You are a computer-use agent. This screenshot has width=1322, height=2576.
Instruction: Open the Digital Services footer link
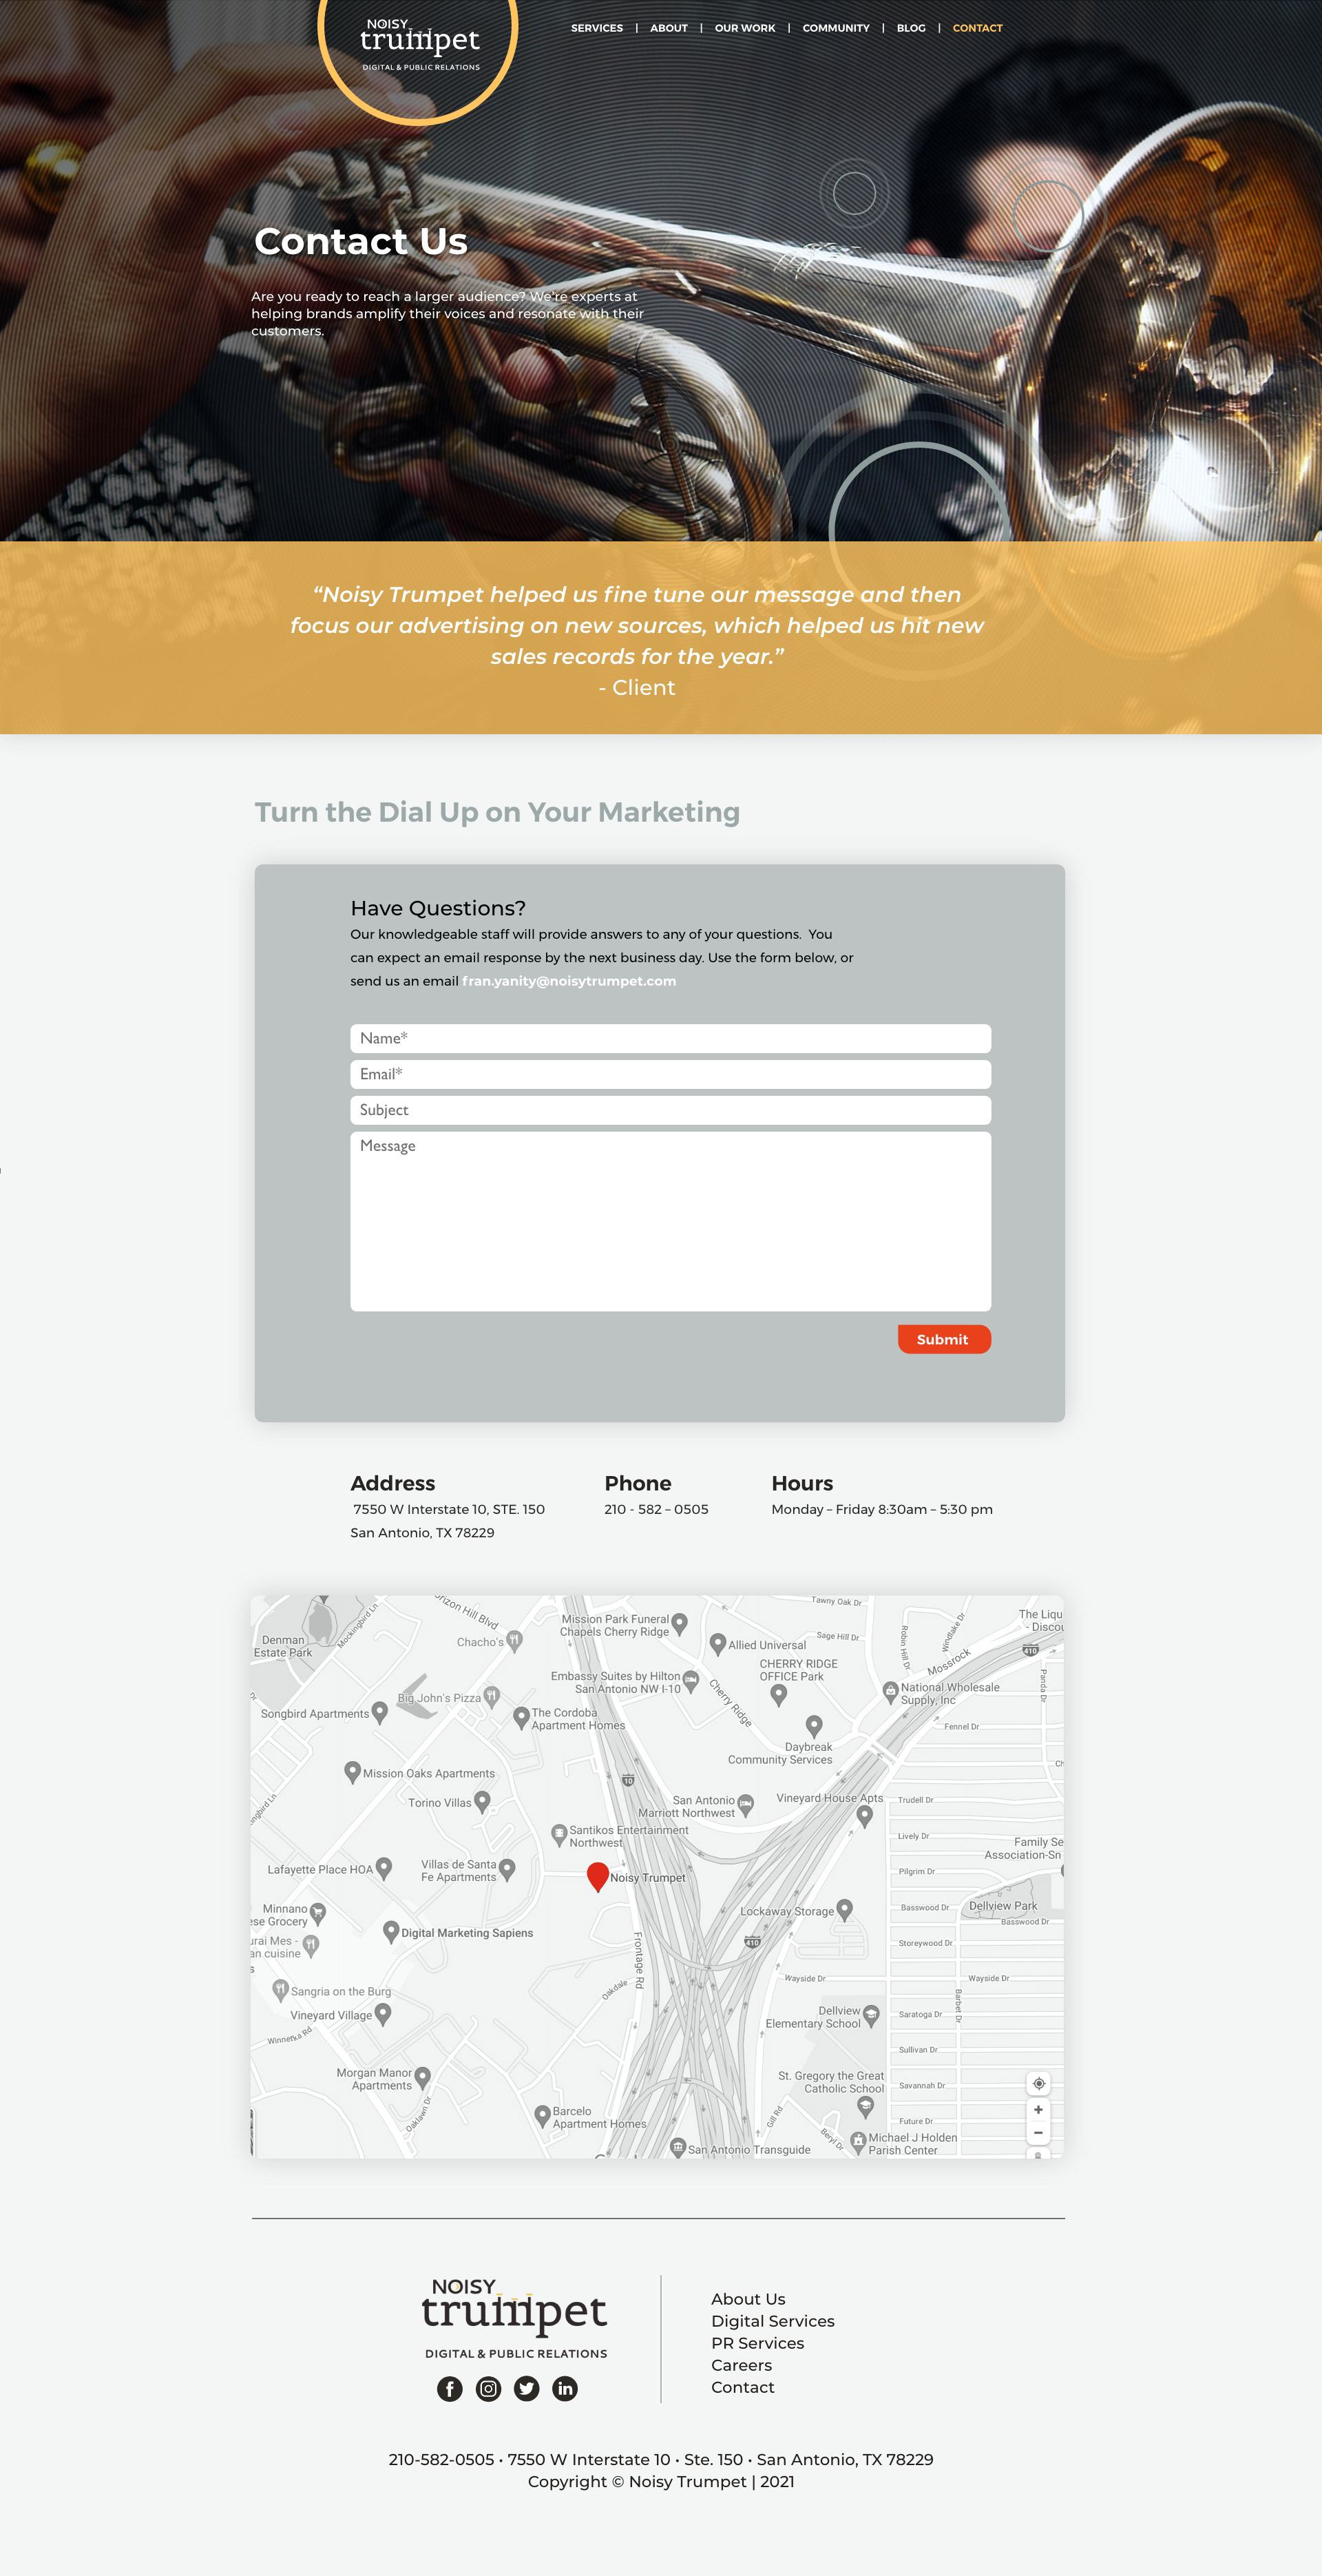click(x=772, y=2321)
